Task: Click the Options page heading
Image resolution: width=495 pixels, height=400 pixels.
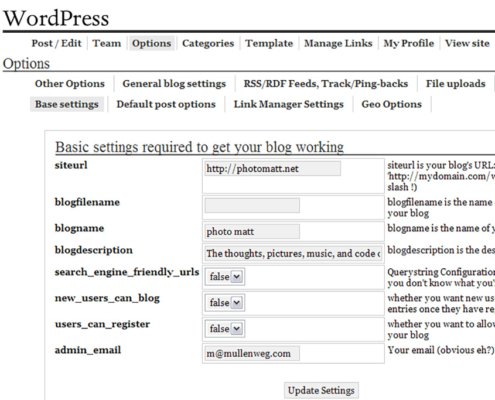Action: pos(26,64)
